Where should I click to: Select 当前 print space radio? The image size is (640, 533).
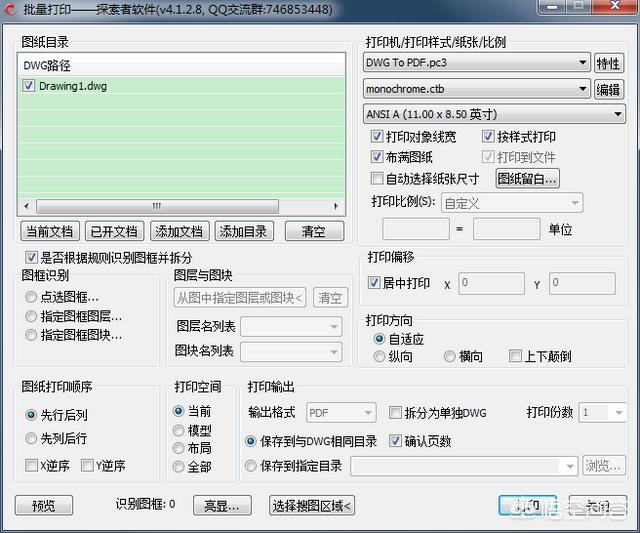pos(178,411)
